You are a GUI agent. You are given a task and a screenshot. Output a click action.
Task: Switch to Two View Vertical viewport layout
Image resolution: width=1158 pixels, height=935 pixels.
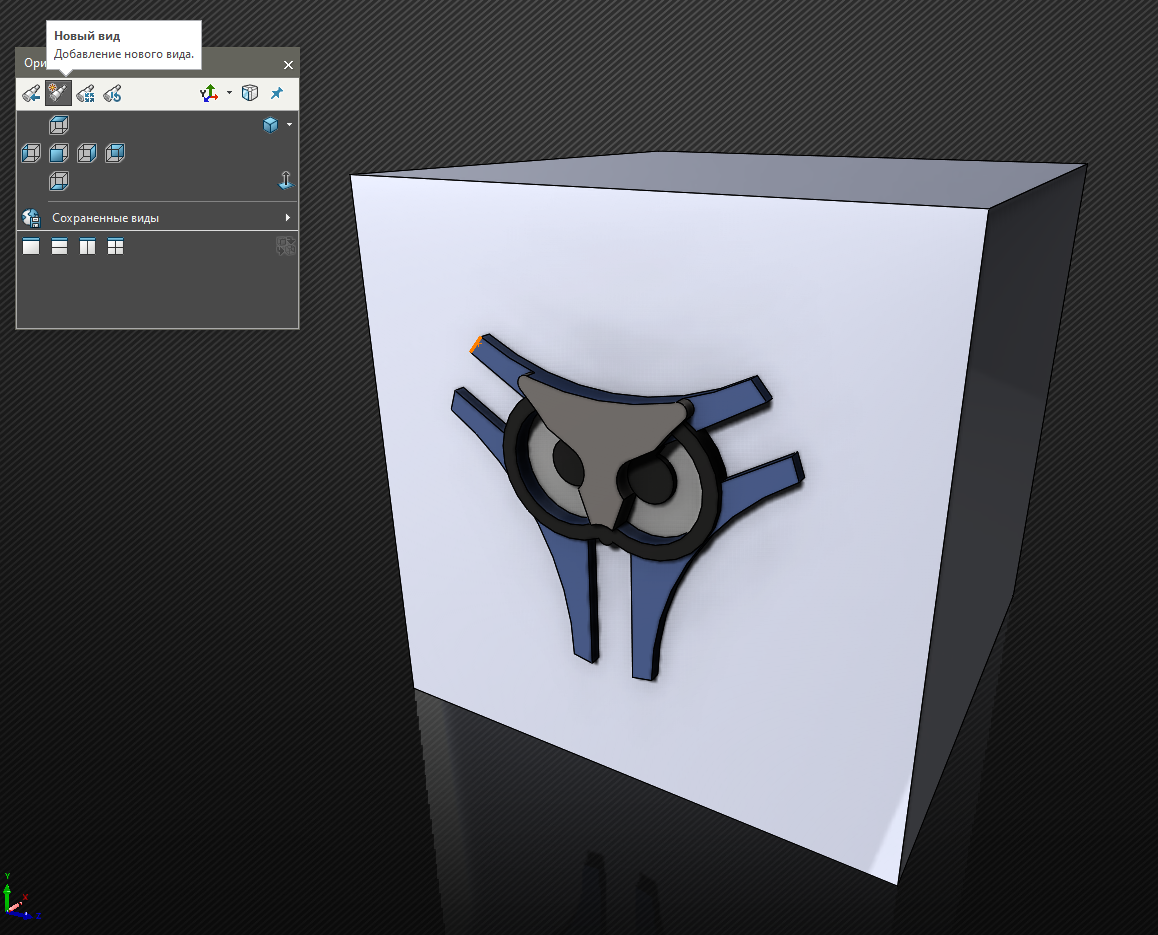tap(87, 246)
